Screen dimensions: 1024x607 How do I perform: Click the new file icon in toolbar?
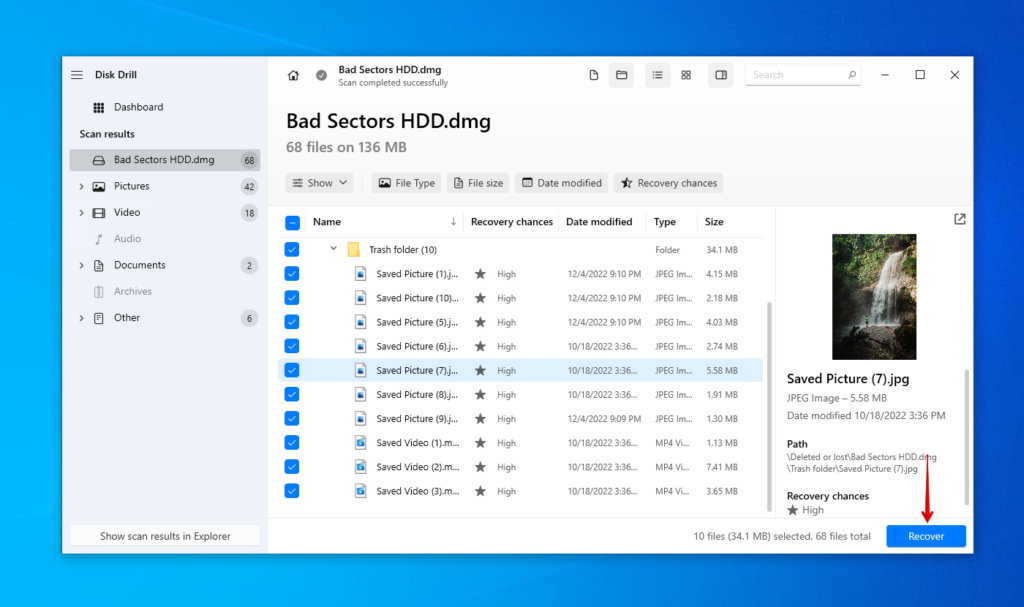pyautogui.click(x=593, y=74)
